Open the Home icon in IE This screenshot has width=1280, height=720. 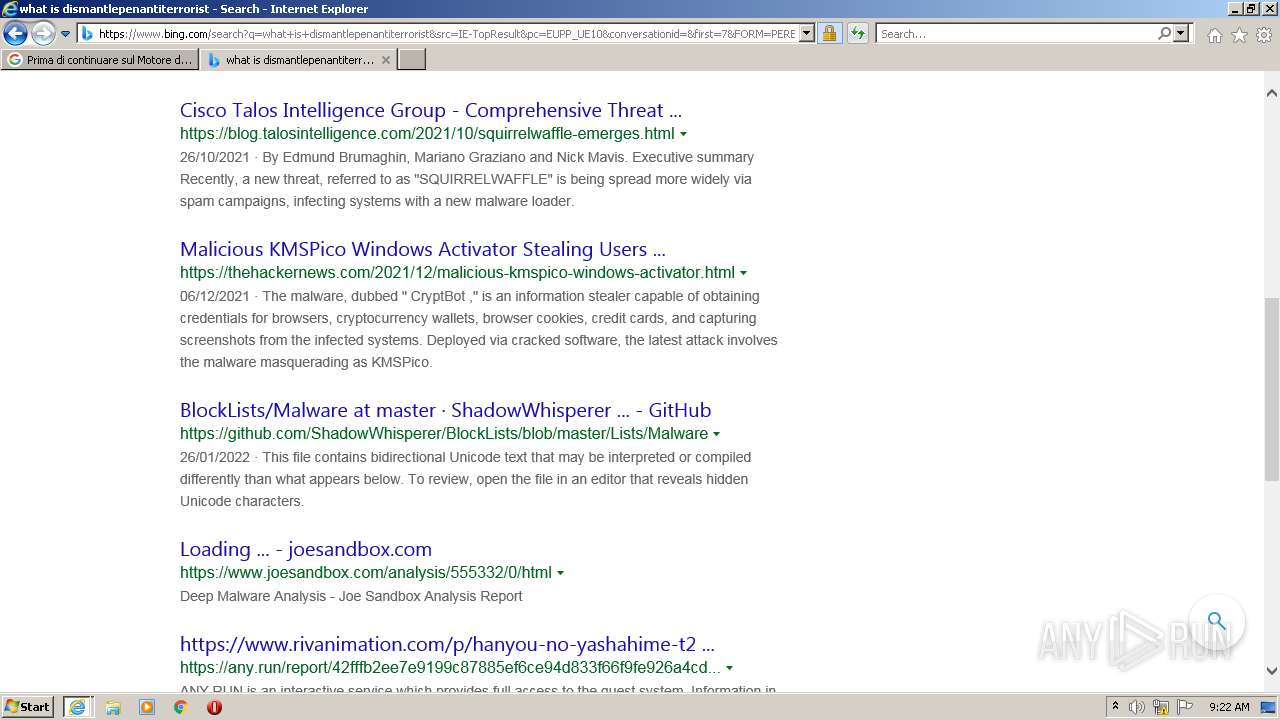click(x=1214, y=35)
